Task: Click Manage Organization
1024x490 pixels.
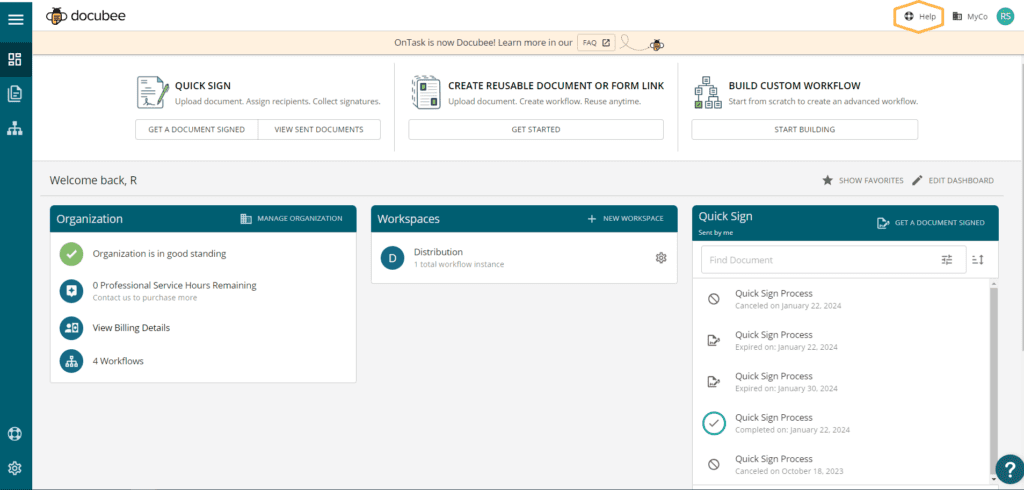Action: tap(292, 218)
